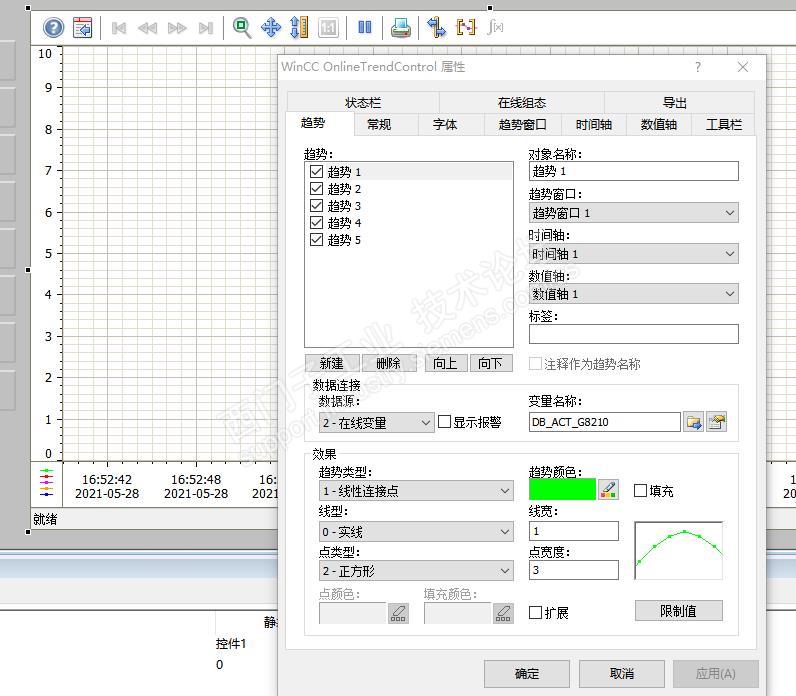
Task: Switch to the 工具栏 tab
Action: 723,124
